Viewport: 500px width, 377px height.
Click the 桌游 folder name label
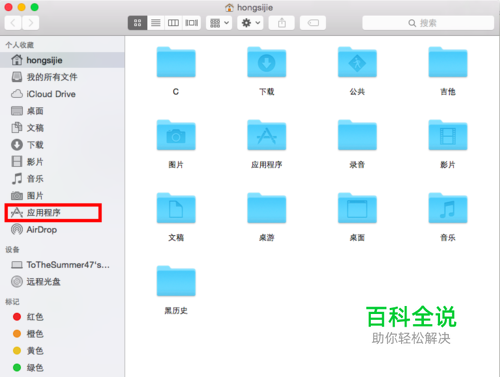click(267, 238)
